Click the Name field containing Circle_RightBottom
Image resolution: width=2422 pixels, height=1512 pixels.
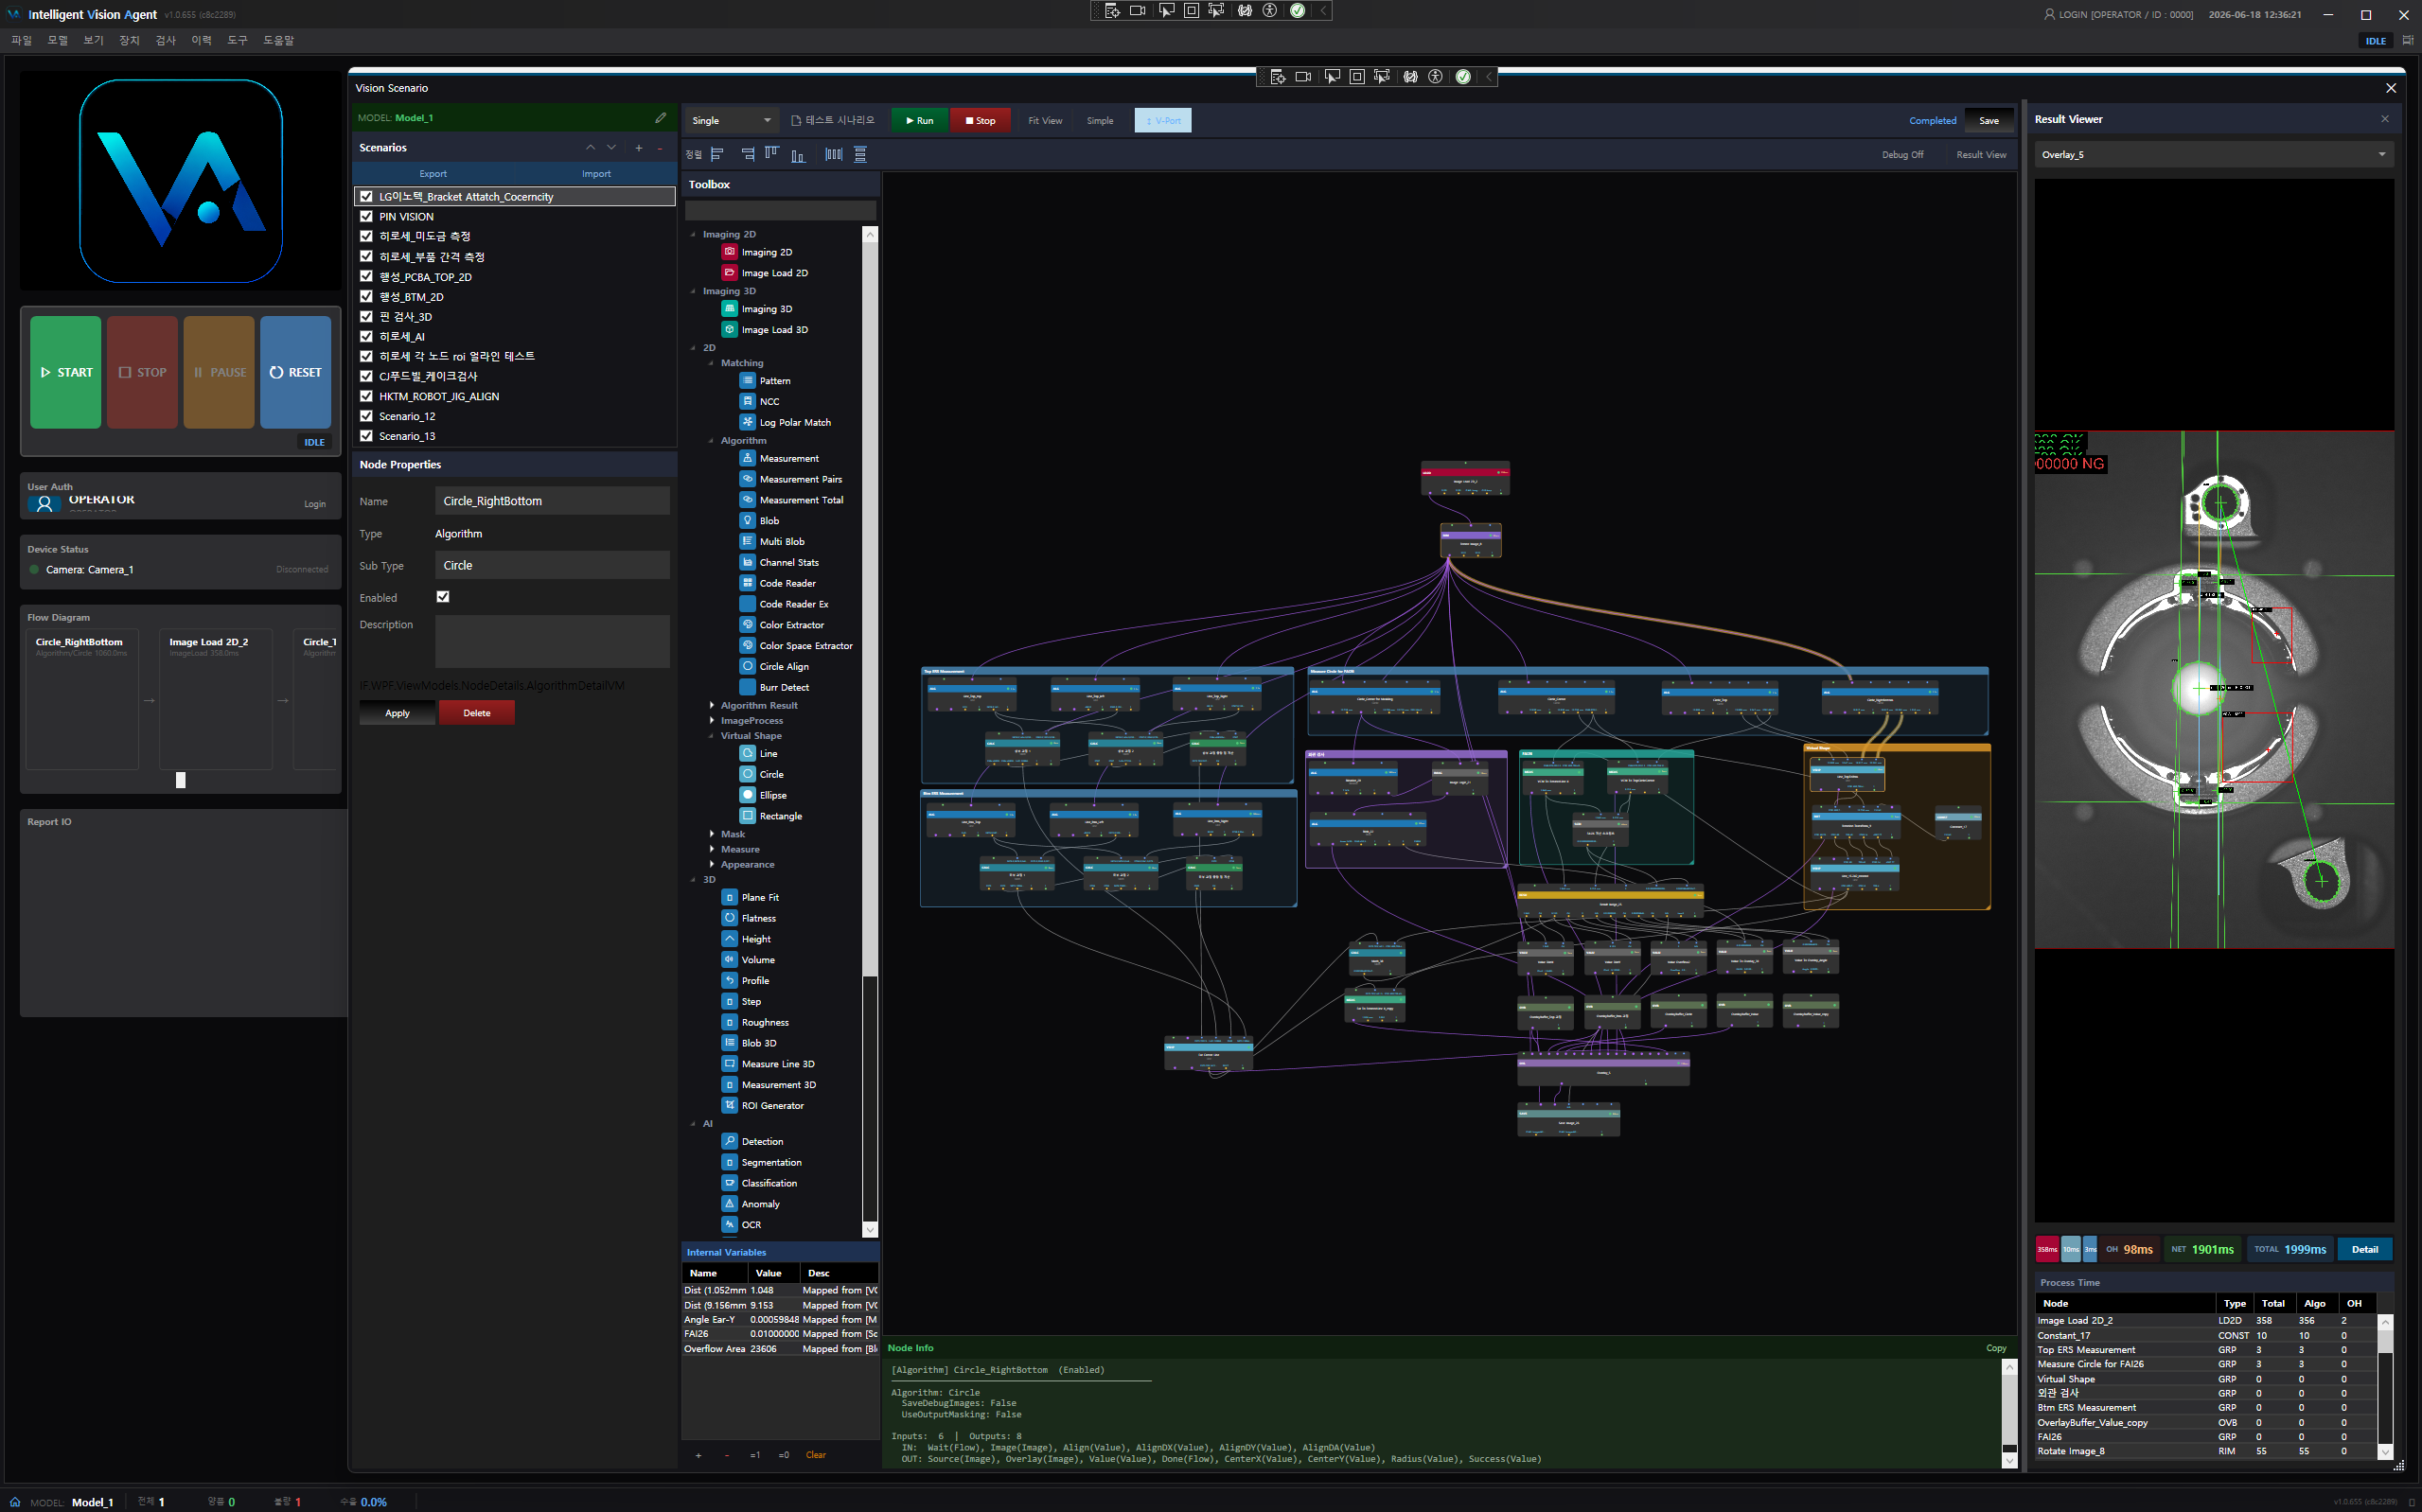coord(552,501)
